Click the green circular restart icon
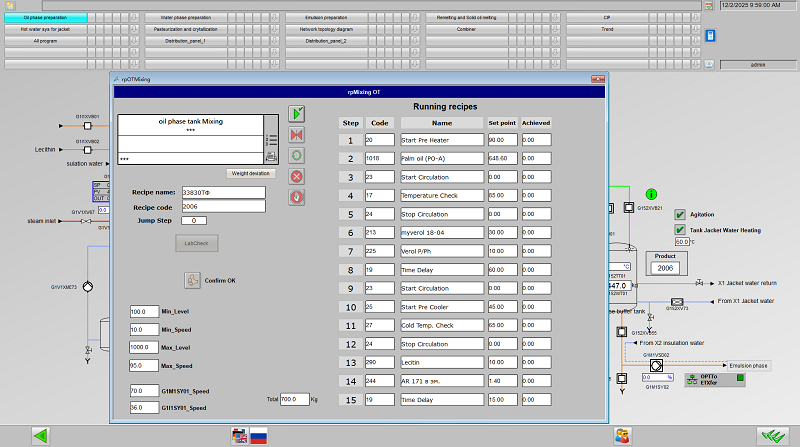The height and width of the screenshot is (447, 800). (x=296, y=155)
